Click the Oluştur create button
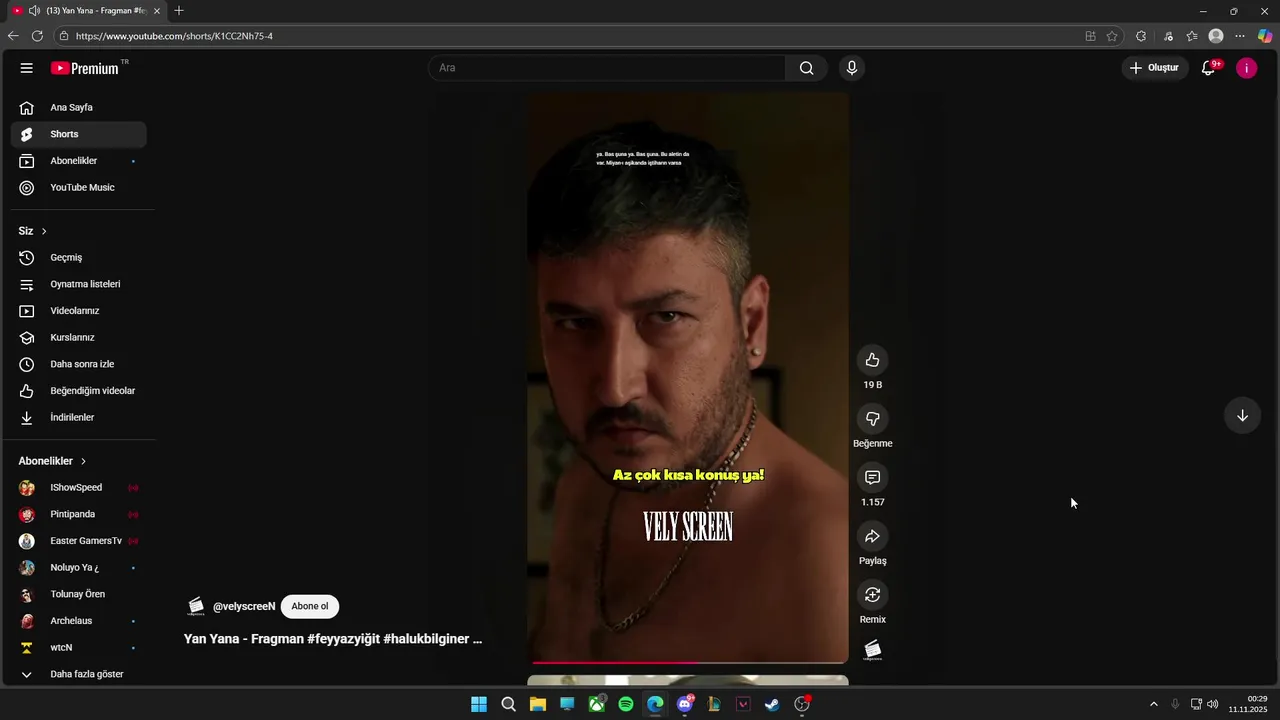Image resolution: width=1280 pixels, height=720 pixels. click(x=1155, y=68)
